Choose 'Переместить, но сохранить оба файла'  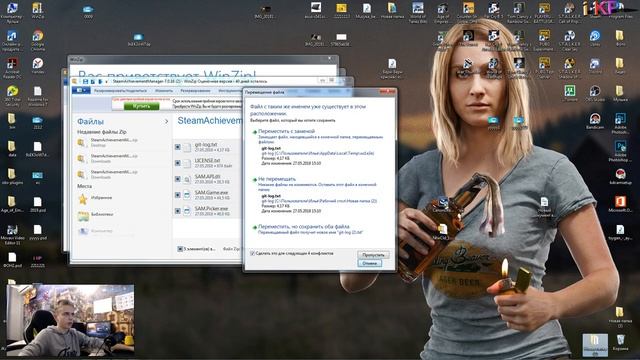click(304, 227)
